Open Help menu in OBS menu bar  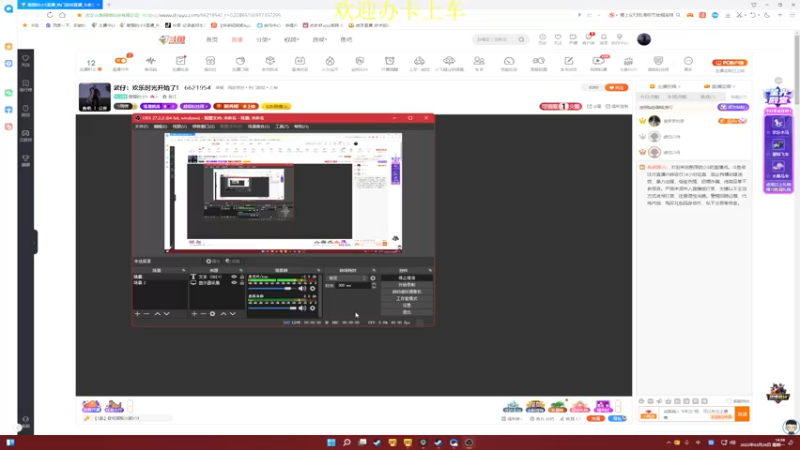click(x=302, y=127)
